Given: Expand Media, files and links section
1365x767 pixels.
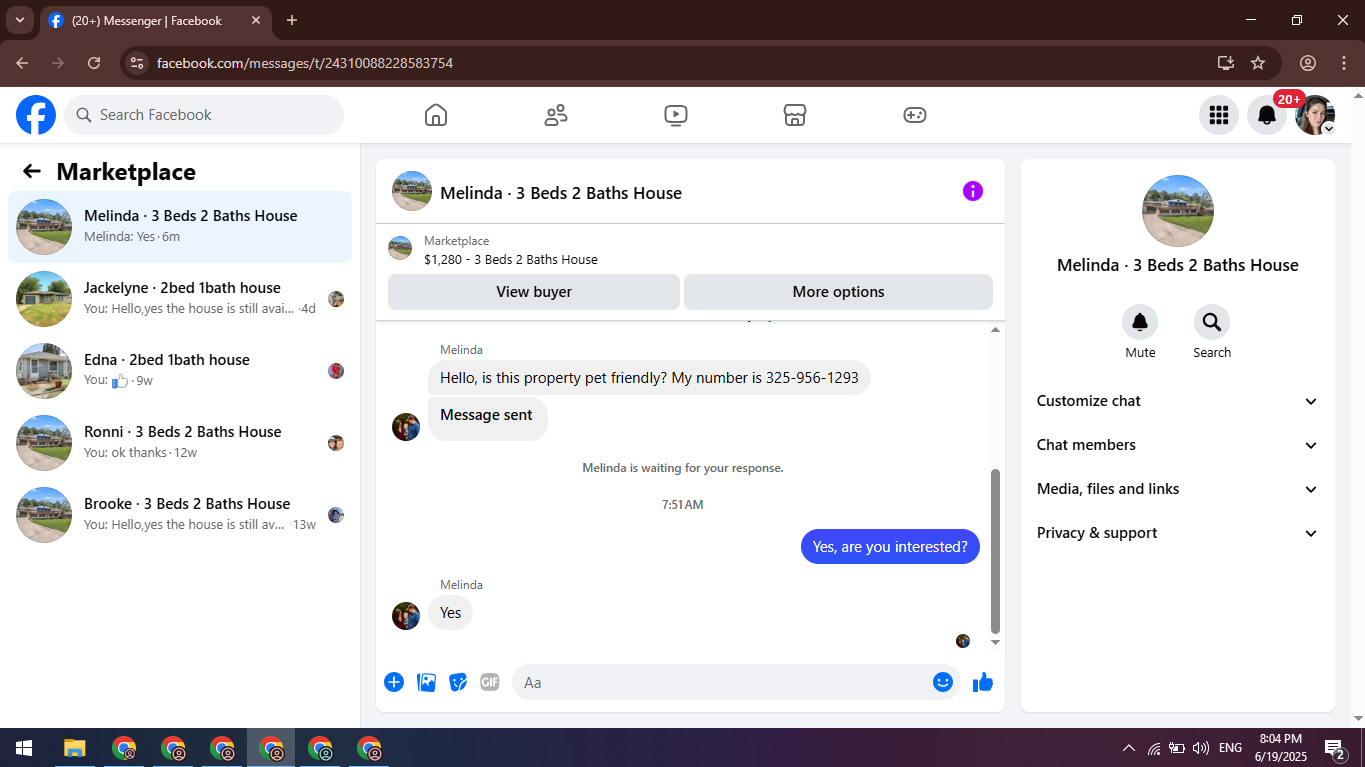Looking at the screenshot, I should tap(1178, 489).
